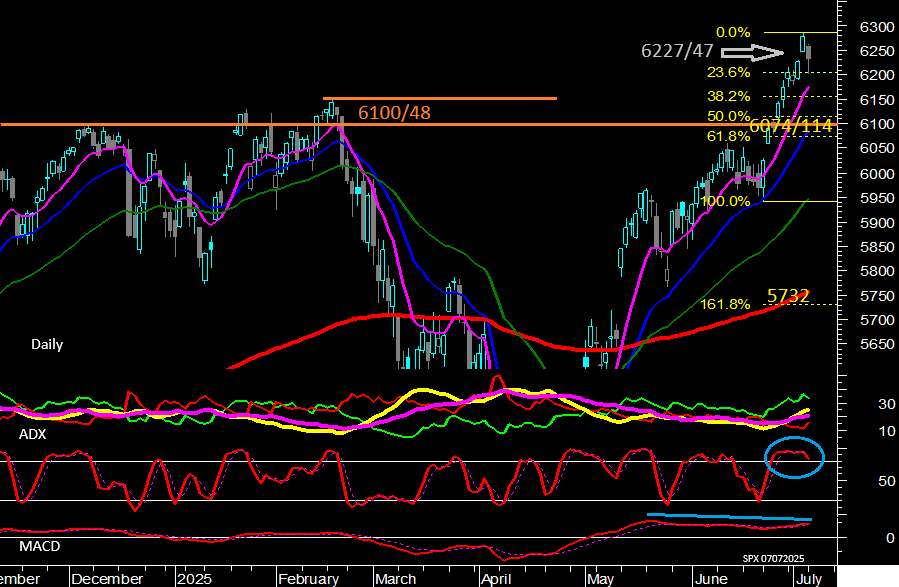Select the 61.8% Fibonacci label
Viewport: 899px width, 587px height.
coord(728,136)
